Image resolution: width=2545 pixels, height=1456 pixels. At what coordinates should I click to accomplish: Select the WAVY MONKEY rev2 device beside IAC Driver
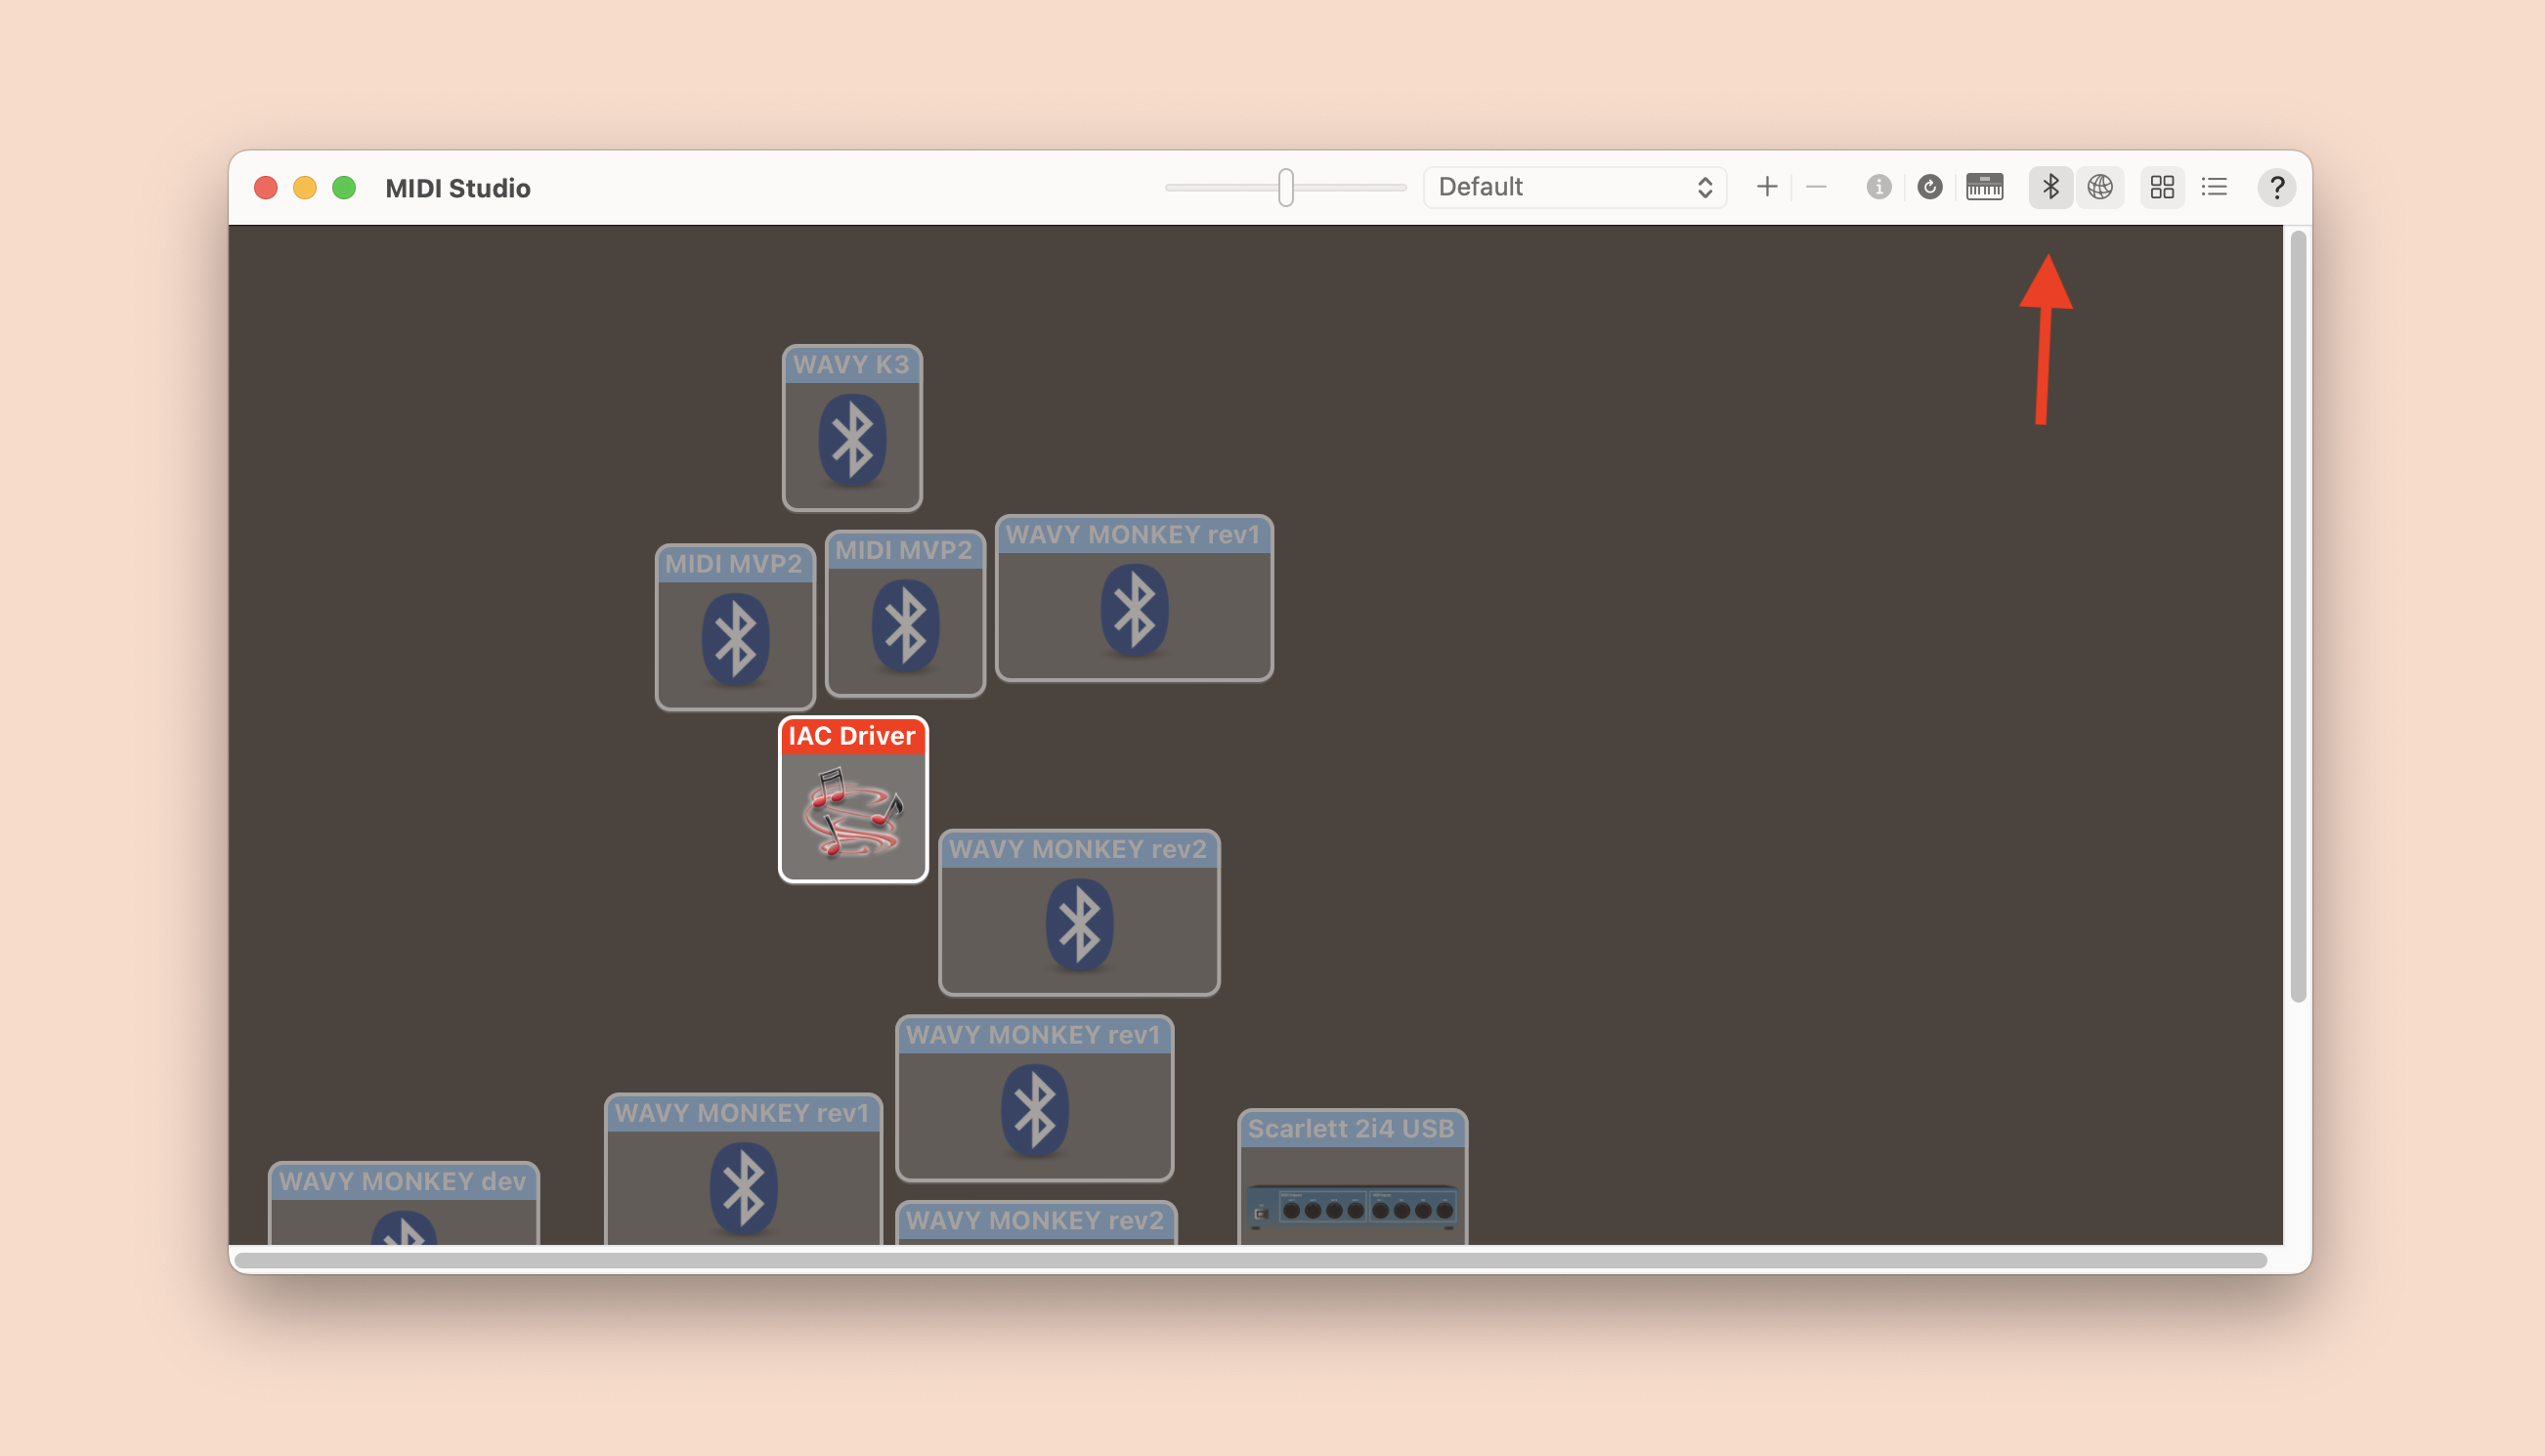tap(1079, 912)
